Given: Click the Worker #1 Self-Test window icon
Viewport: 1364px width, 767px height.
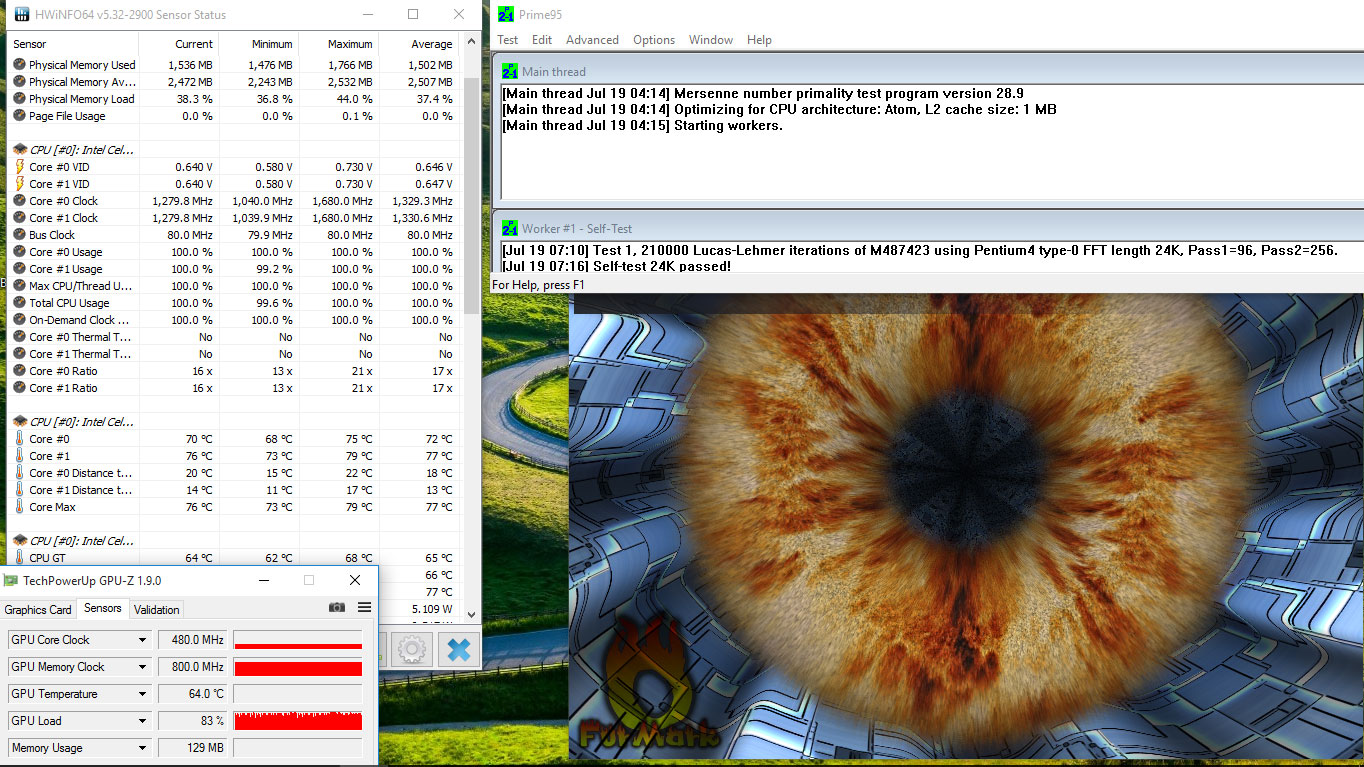Looking at the screenshot, I should coord(510,228).
